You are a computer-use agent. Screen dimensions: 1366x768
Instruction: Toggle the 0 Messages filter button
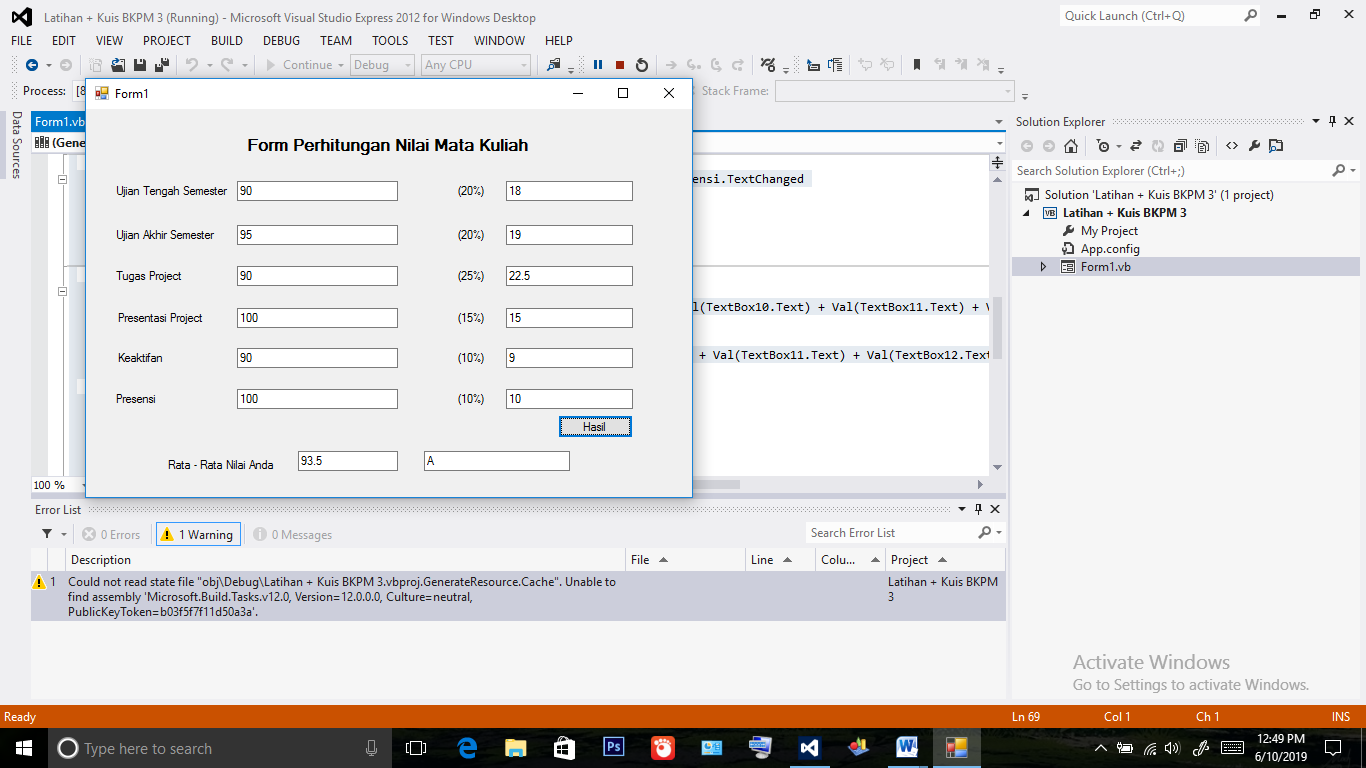292,535
